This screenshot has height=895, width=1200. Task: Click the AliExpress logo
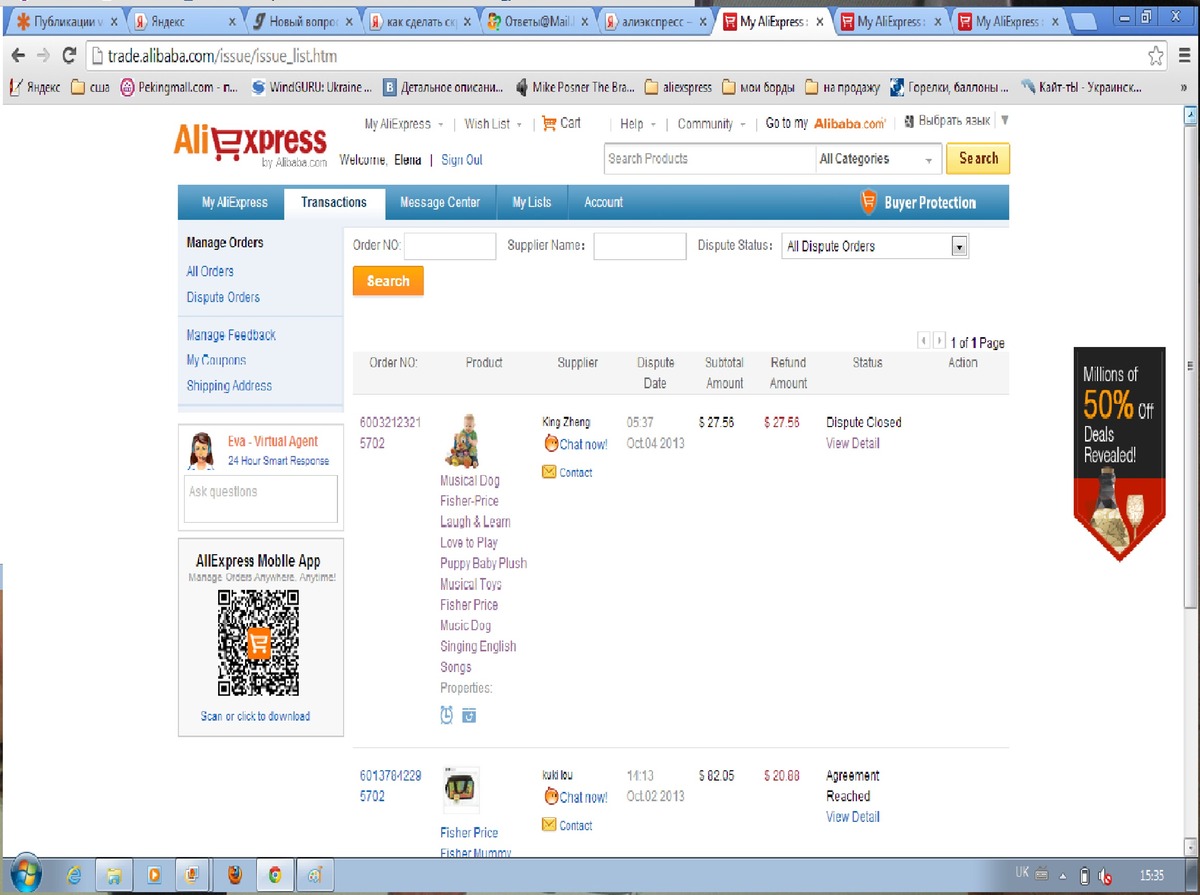coord(250,145)
